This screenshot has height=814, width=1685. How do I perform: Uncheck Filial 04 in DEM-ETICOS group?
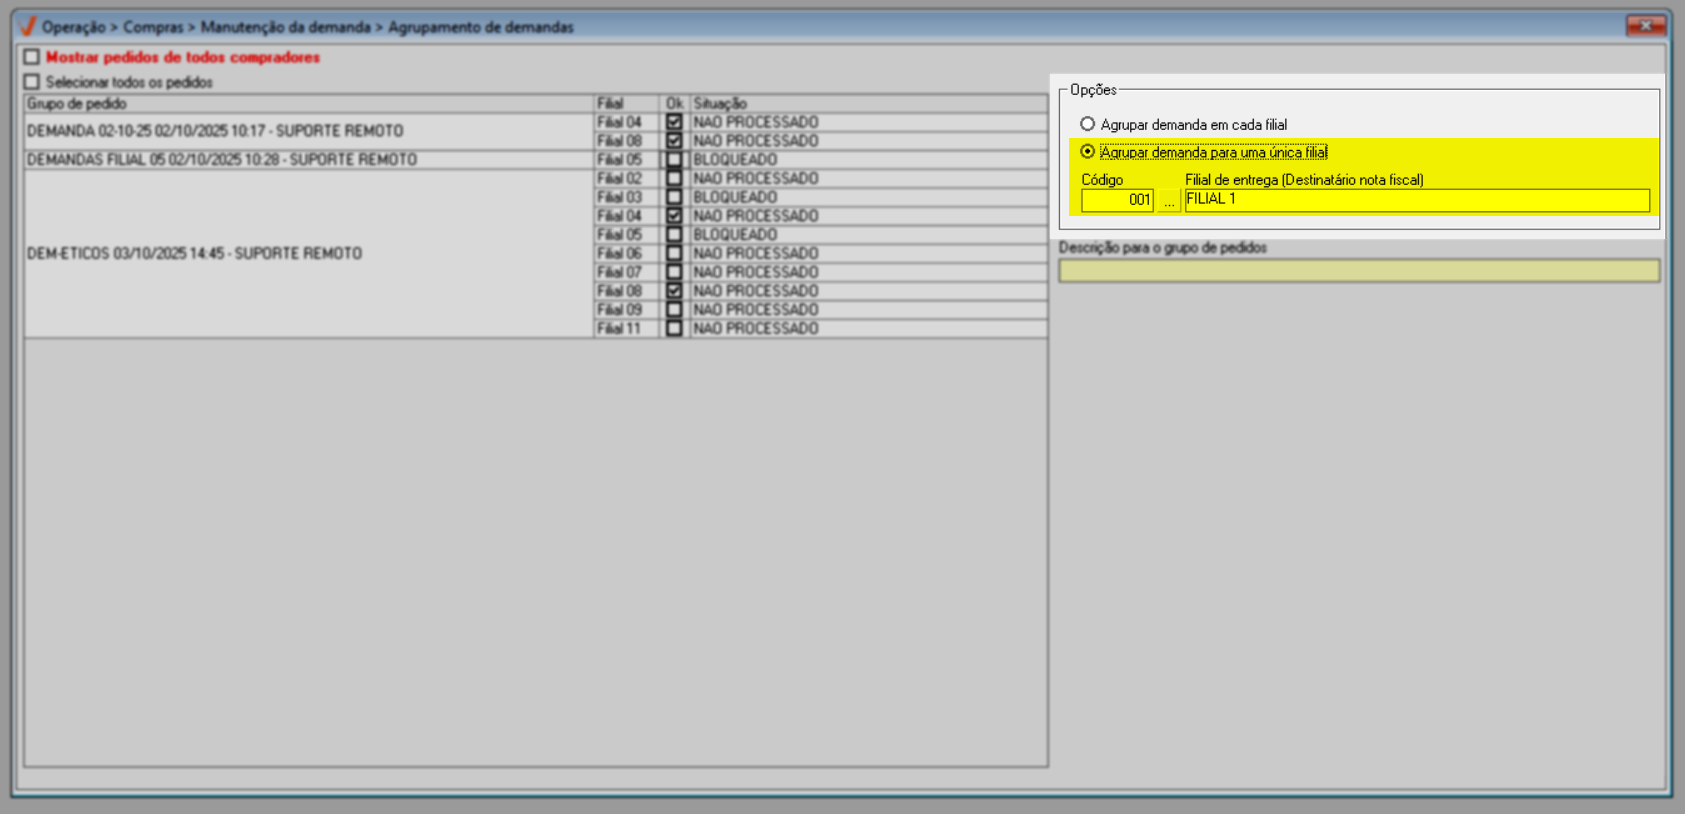pyautogui.click(x=674, y=216)
